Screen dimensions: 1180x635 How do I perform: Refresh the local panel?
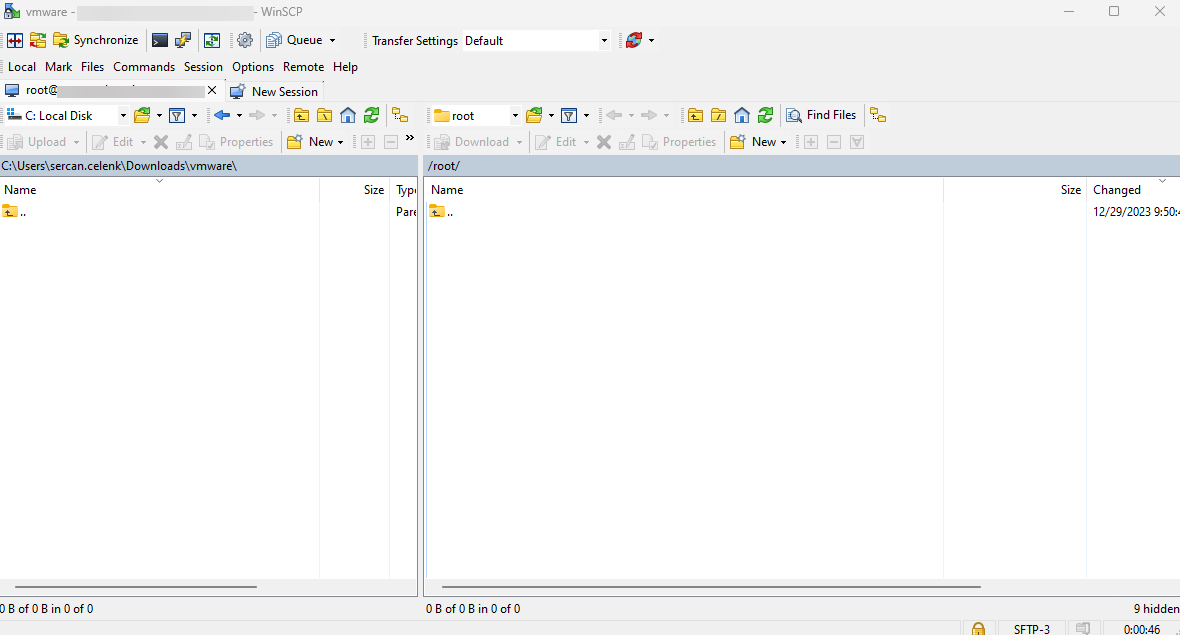coord(371,115)
